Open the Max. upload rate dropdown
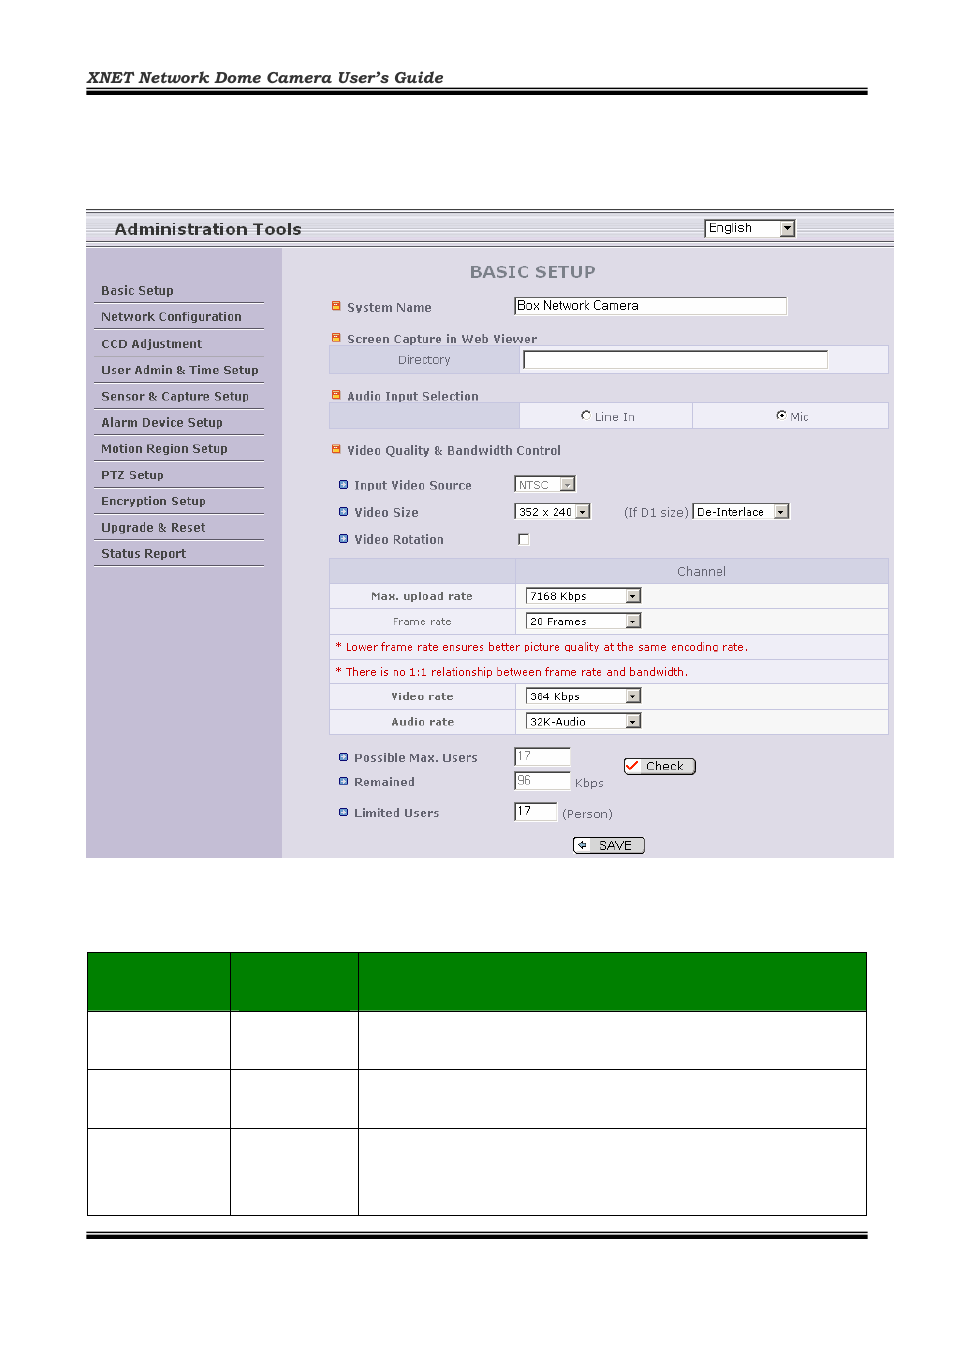 pos(583,596)
